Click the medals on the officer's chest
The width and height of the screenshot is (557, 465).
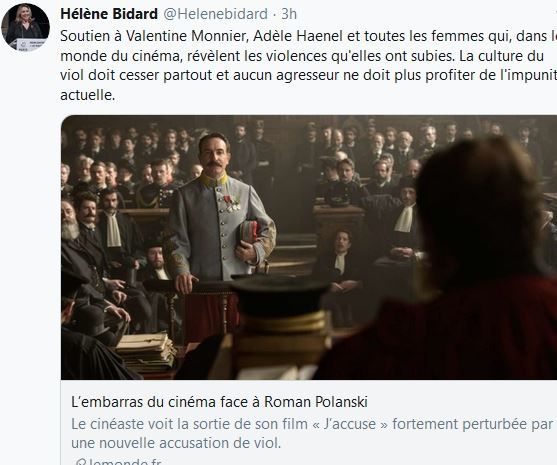[231, 203]
